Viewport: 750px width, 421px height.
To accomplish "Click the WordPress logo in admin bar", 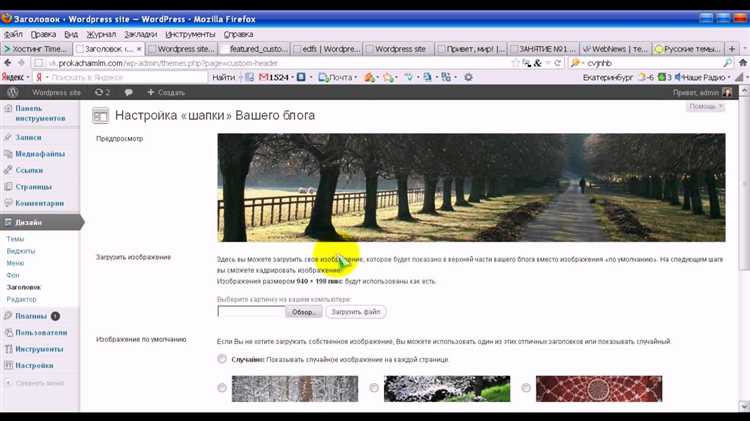I will [x=12, y=92].
